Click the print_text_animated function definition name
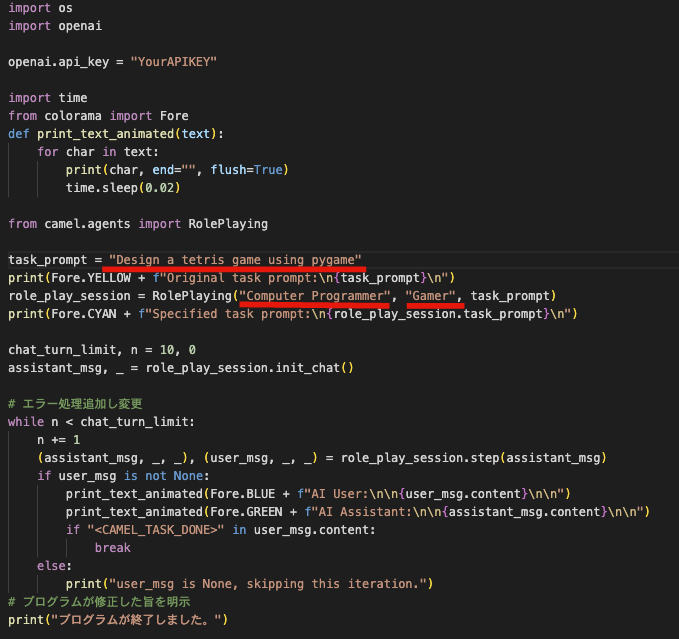Image resolution: width=679 pixels, height=639 pixels. pos(105,134)
